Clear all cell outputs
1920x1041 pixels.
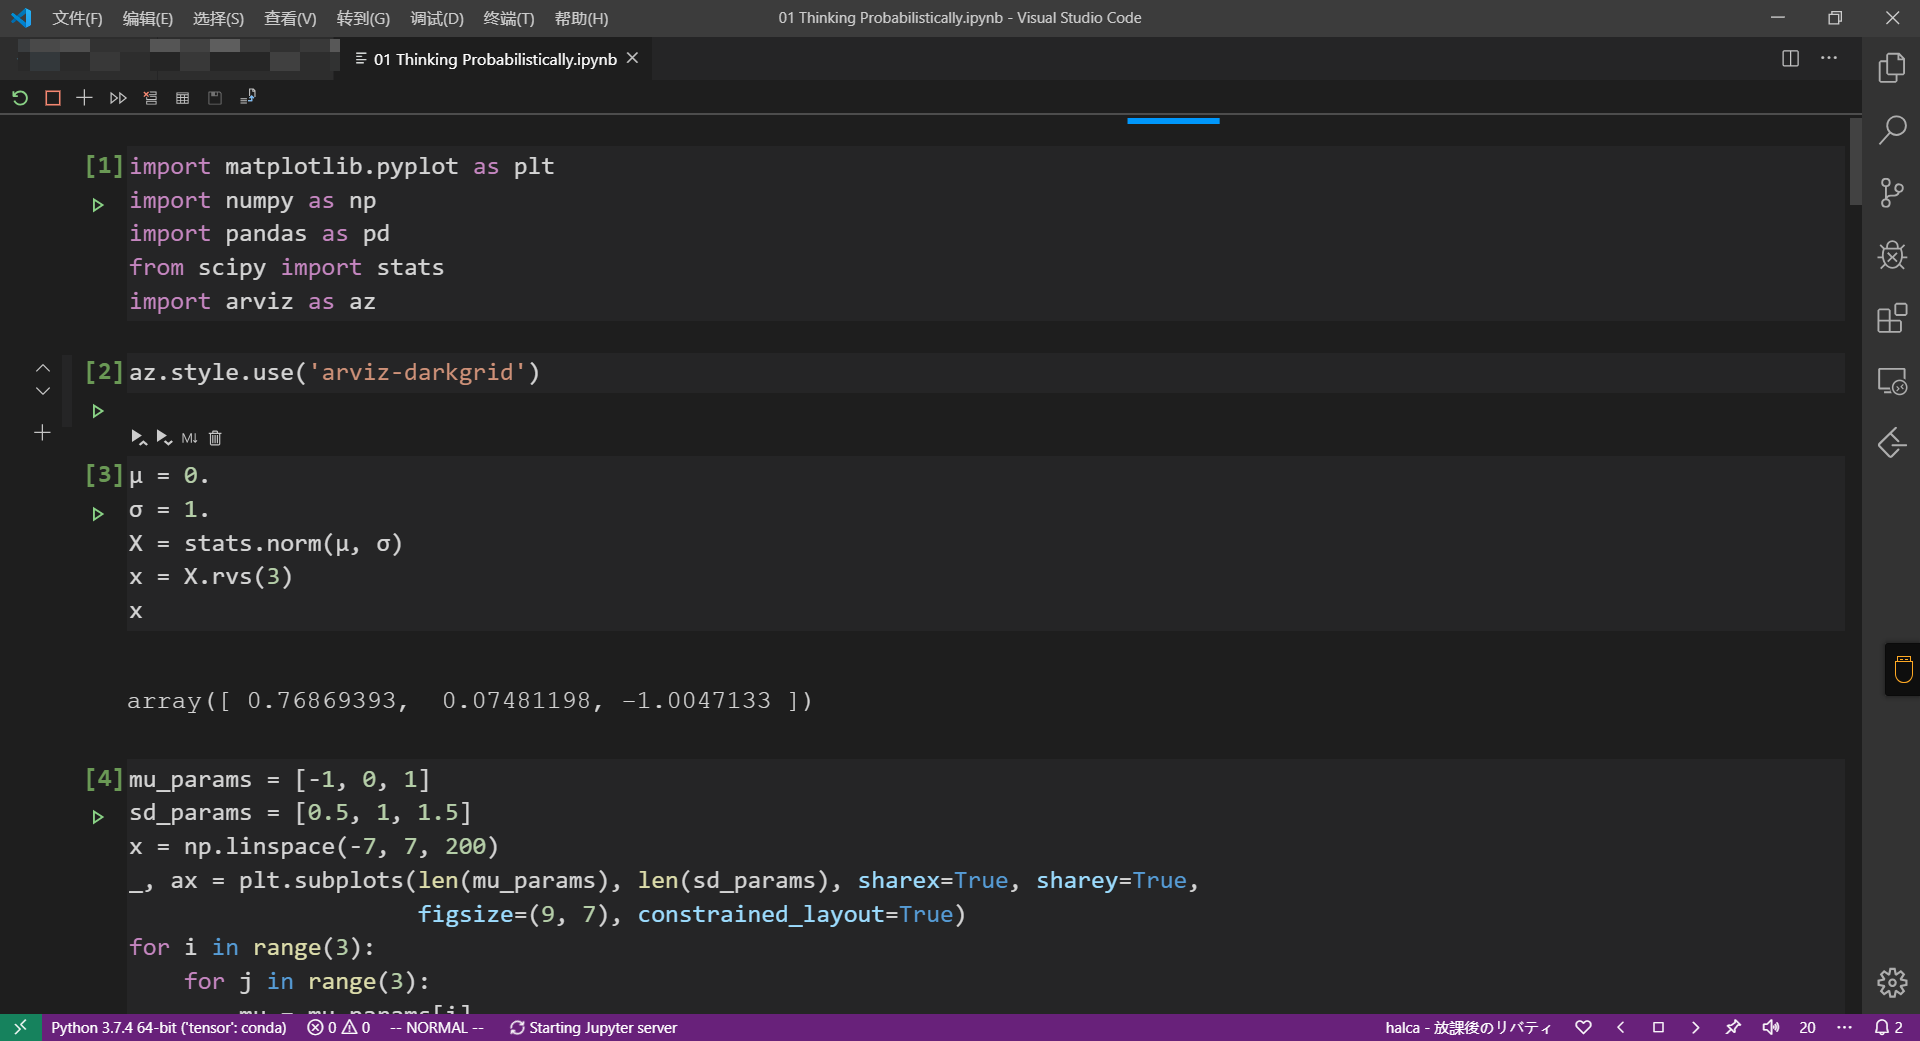coord(150,98)
